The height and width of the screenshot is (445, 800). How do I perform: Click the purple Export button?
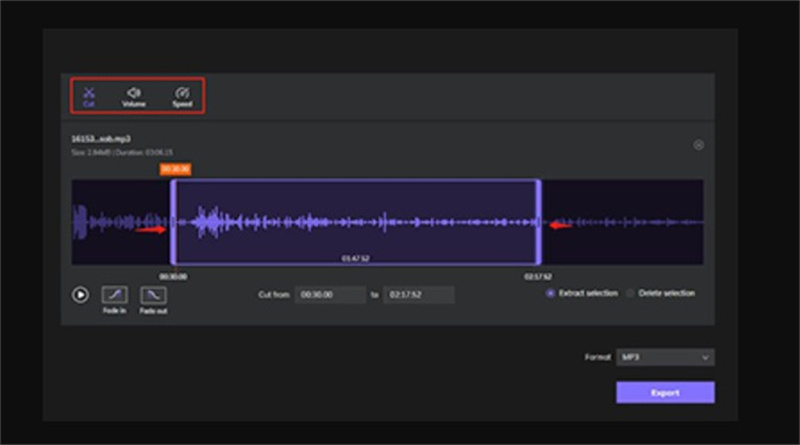[665, 392]
